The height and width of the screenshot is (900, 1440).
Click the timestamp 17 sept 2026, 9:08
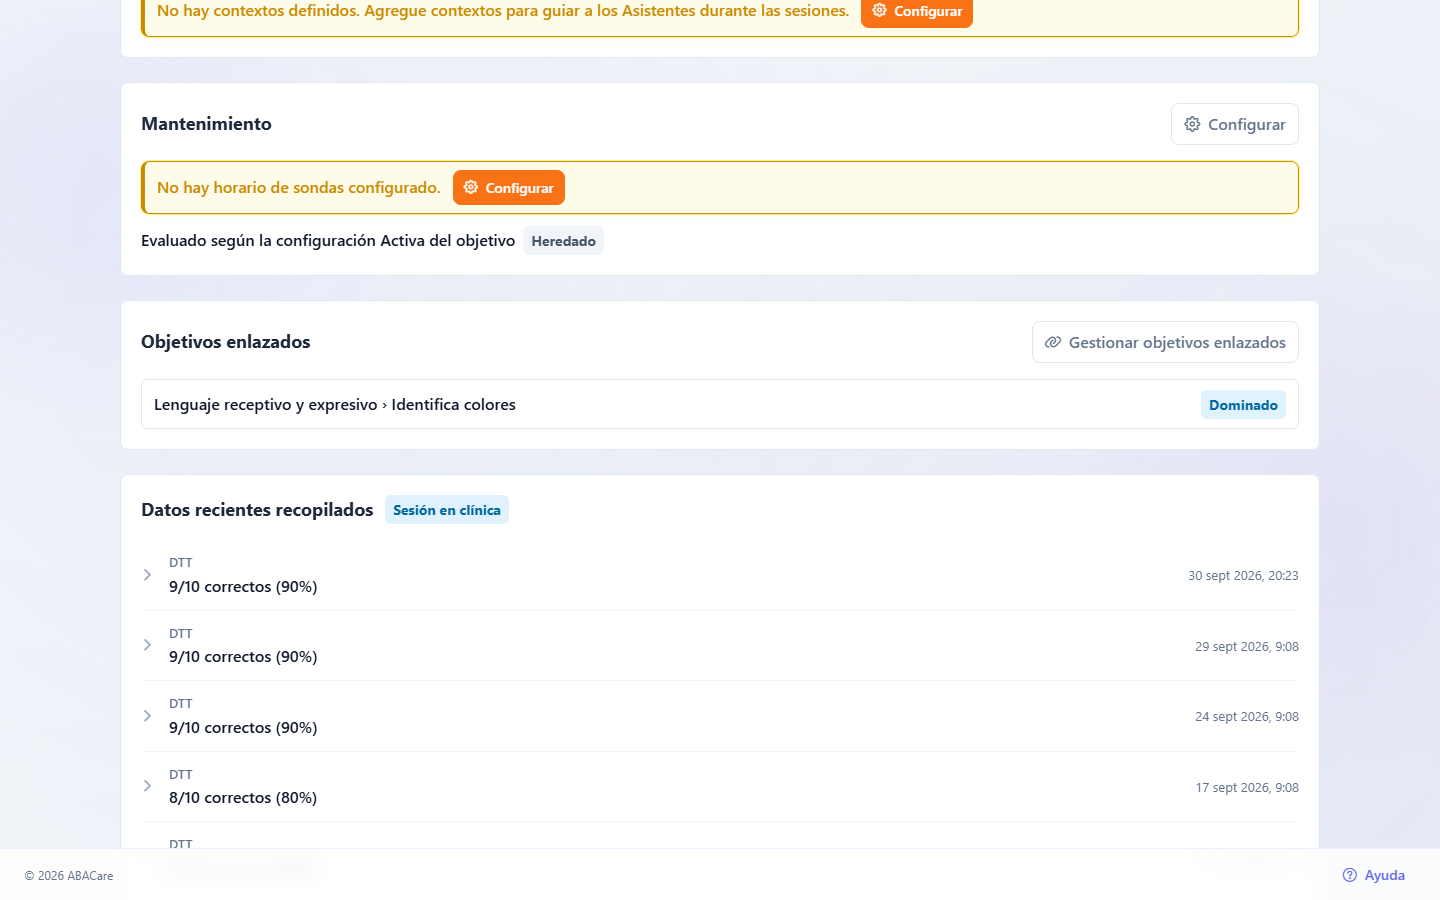[x=1247, y=788]
